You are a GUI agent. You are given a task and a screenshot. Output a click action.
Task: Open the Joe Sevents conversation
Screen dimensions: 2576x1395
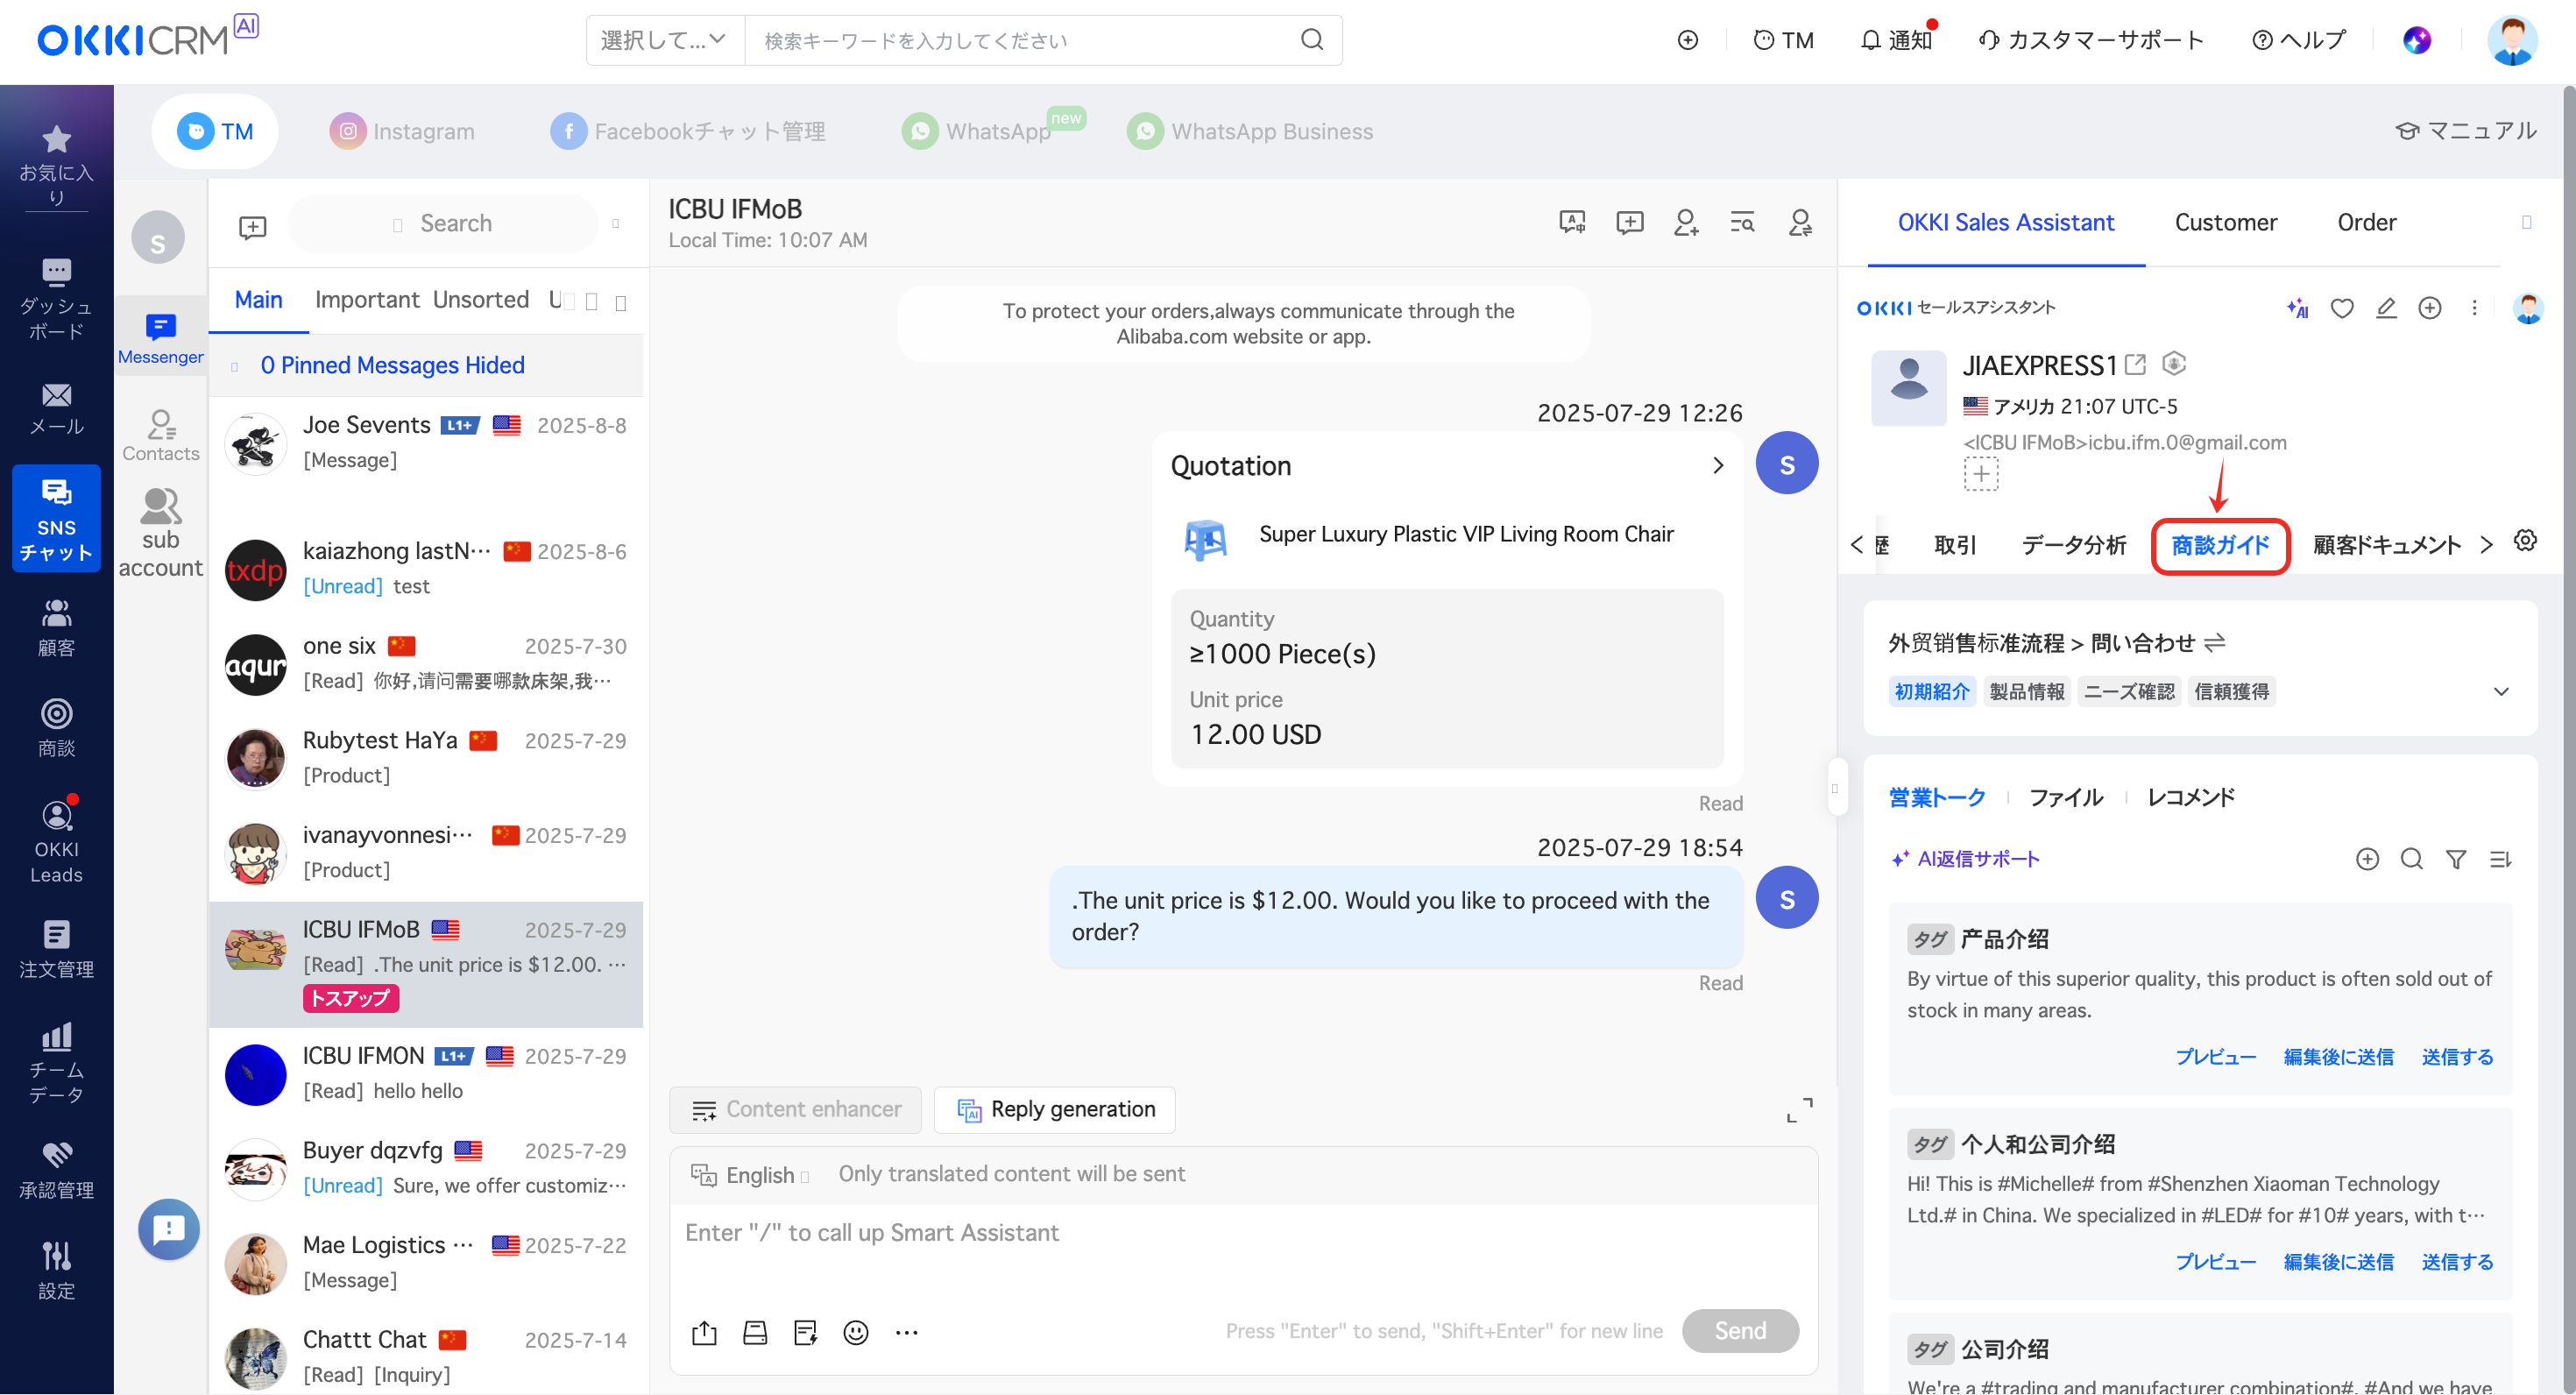click(426, 443)
